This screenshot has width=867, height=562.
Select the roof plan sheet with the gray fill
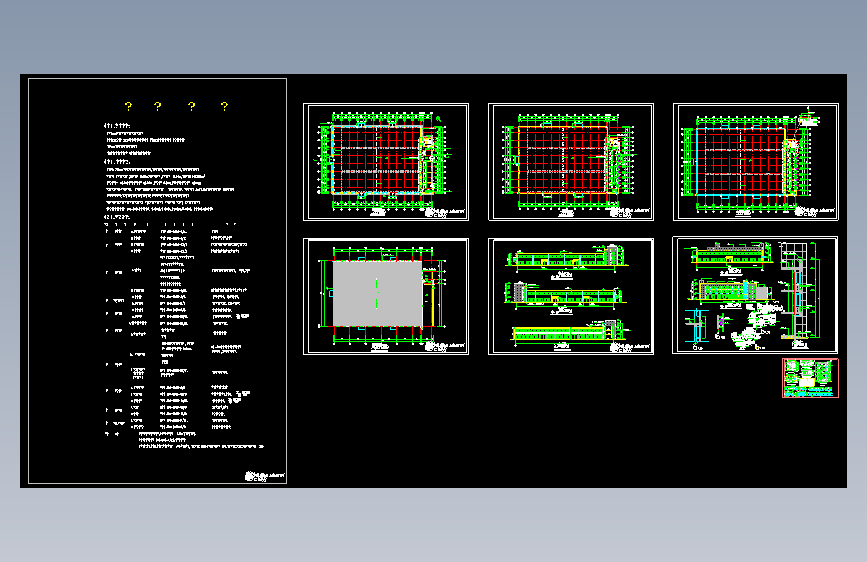(386, 296)
